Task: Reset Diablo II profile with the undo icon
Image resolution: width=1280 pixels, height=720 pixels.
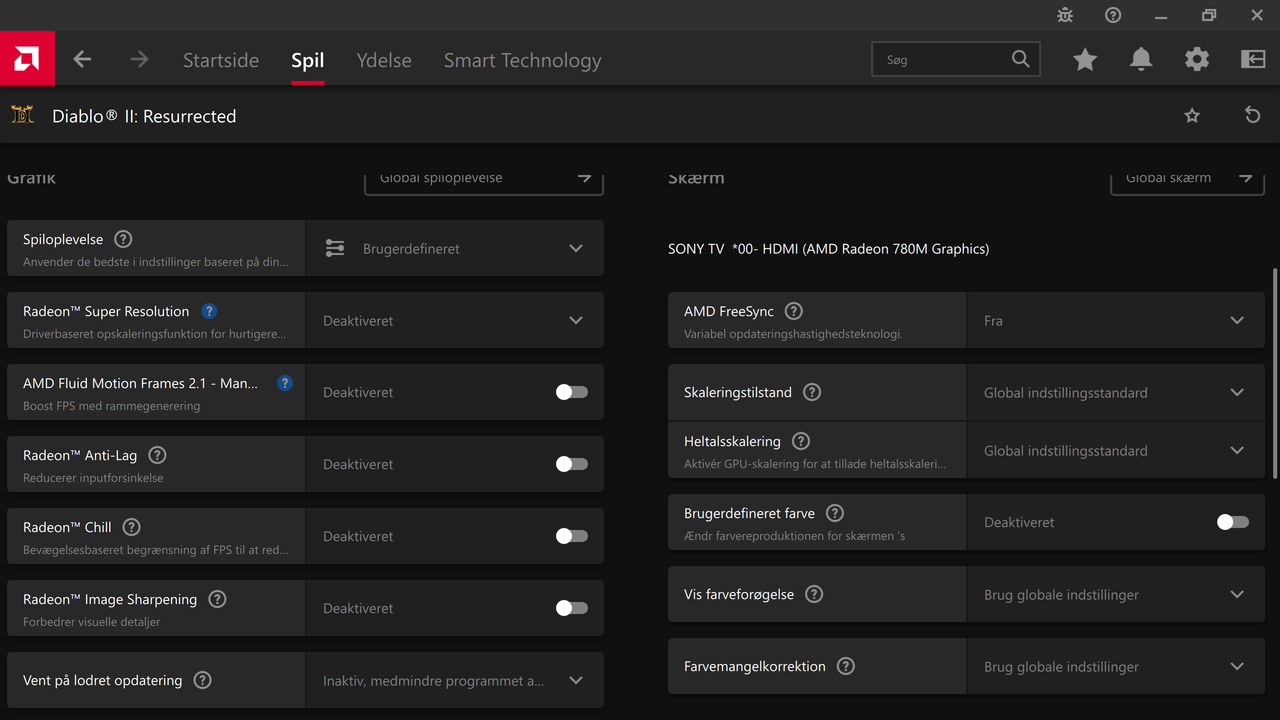Action: (1252, 116)
